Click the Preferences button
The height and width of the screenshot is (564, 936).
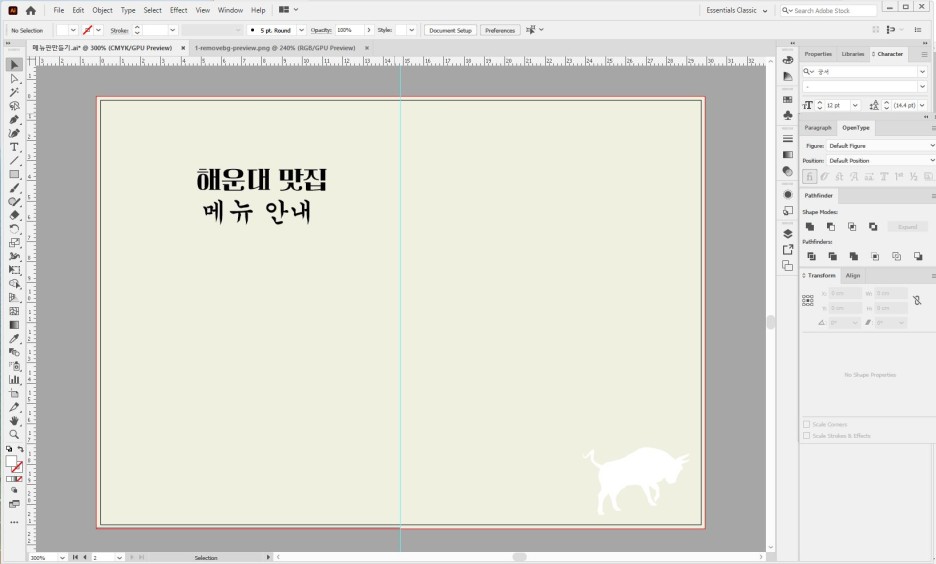tap(500, 30)
